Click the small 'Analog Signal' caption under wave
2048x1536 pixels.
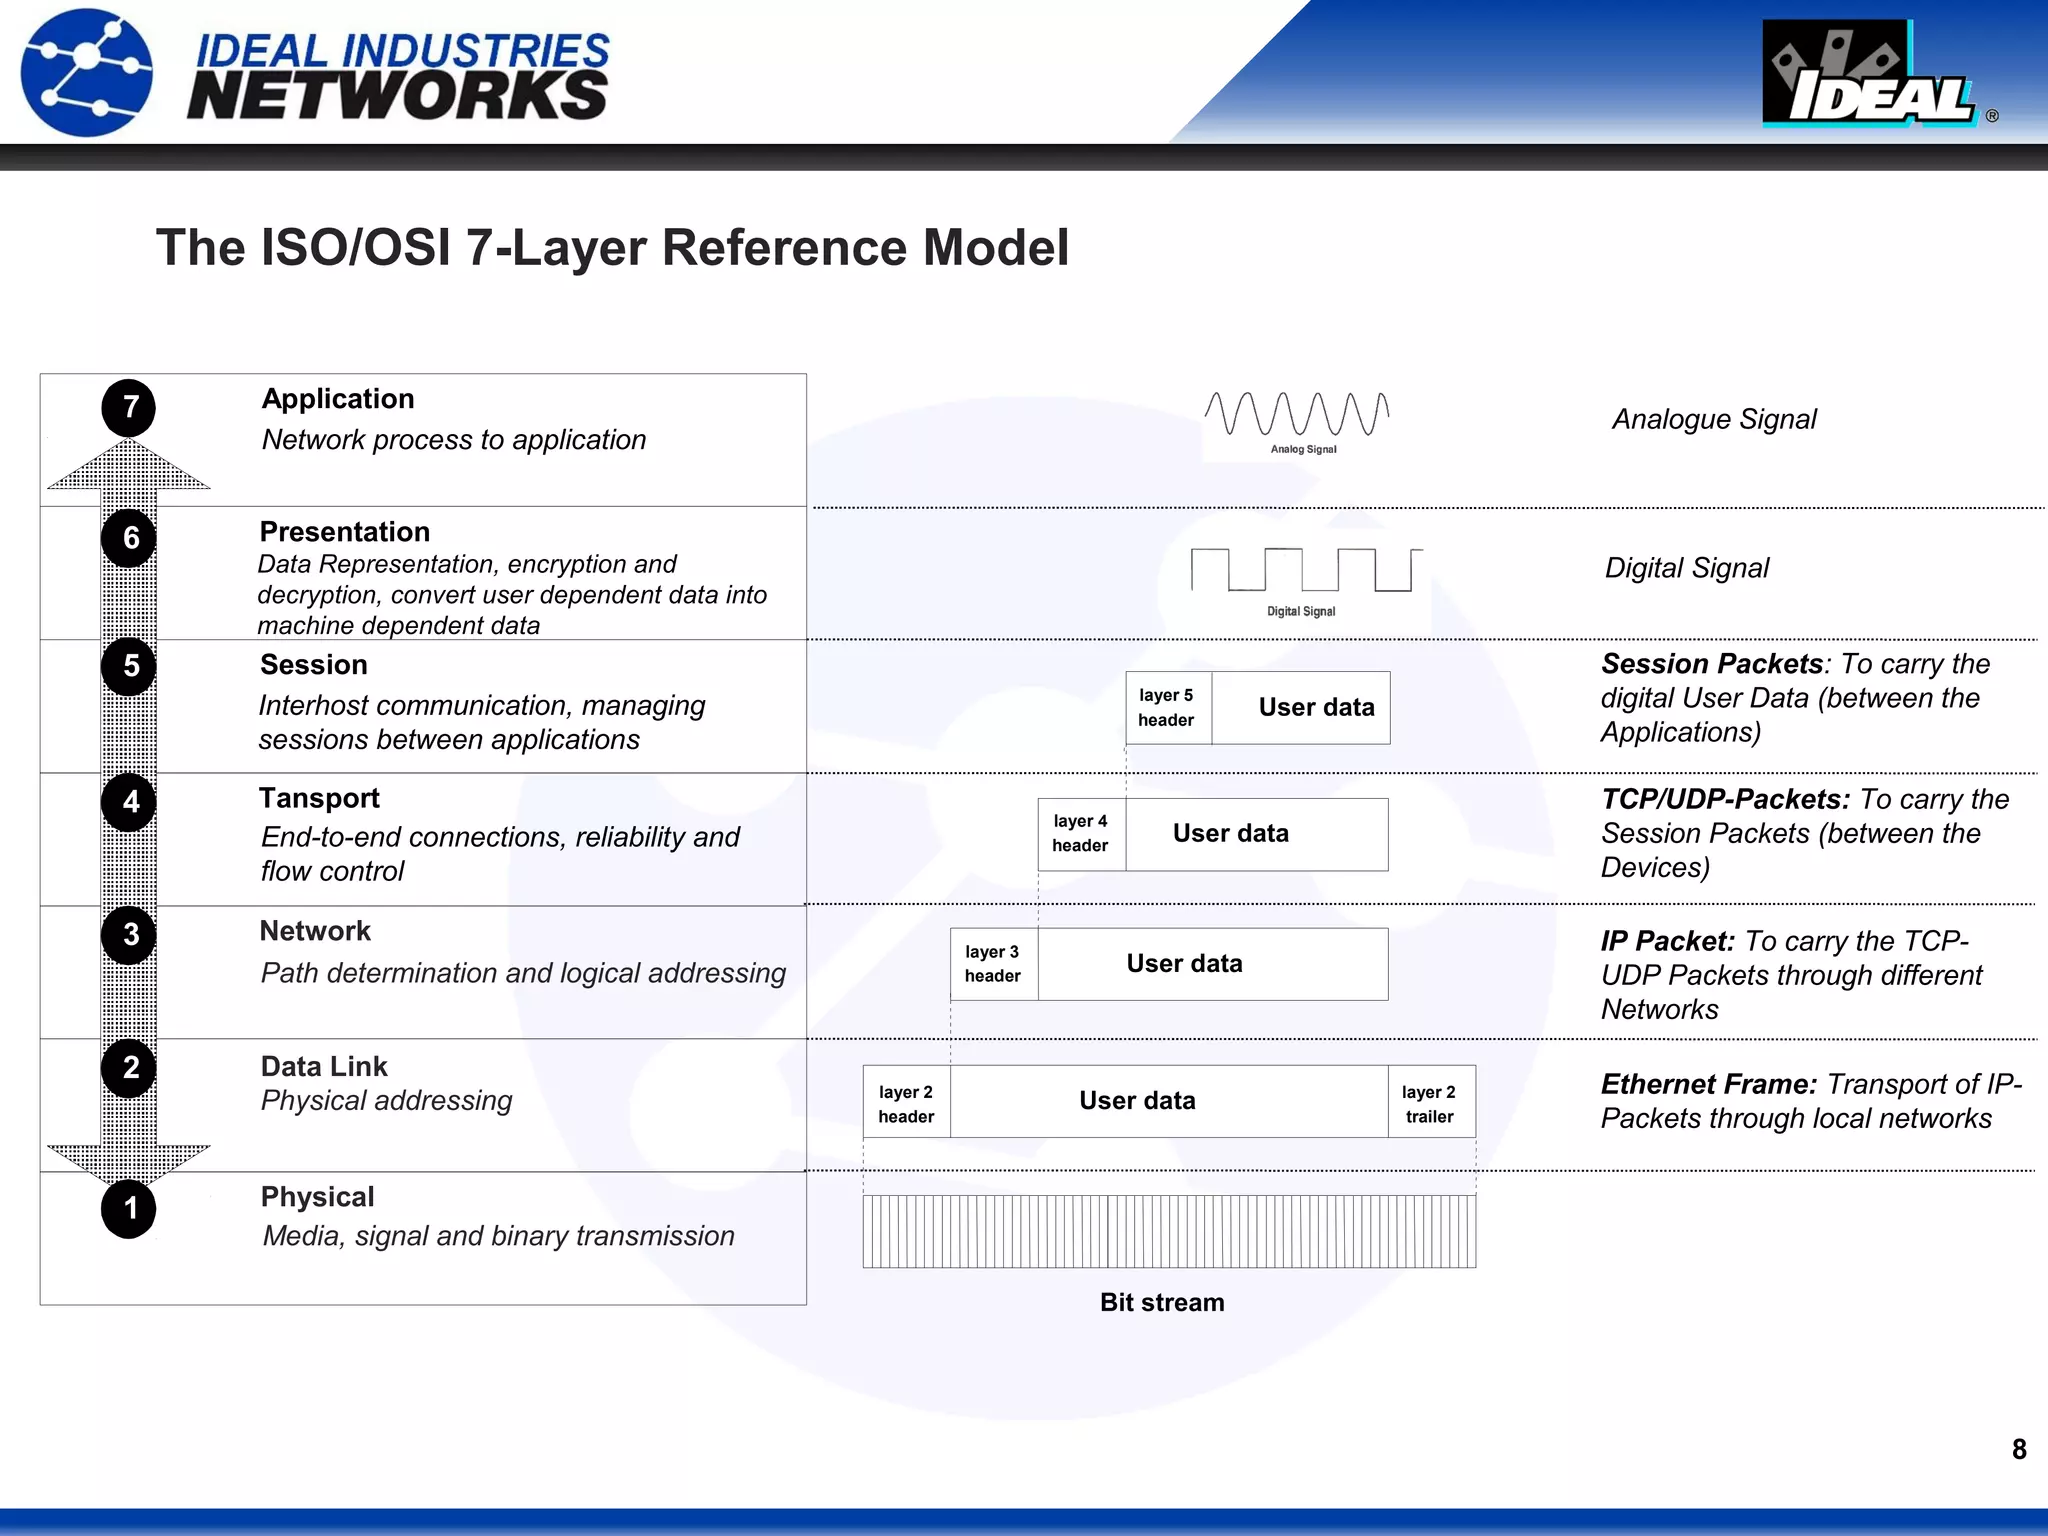tap(1303, 450)
